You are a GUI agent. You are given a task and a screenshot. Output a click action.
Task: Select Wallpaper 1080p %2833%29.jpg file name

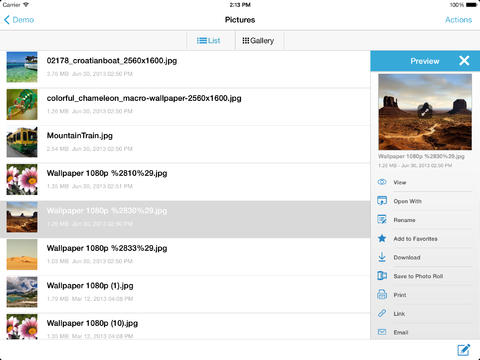(x=107, y=248)
